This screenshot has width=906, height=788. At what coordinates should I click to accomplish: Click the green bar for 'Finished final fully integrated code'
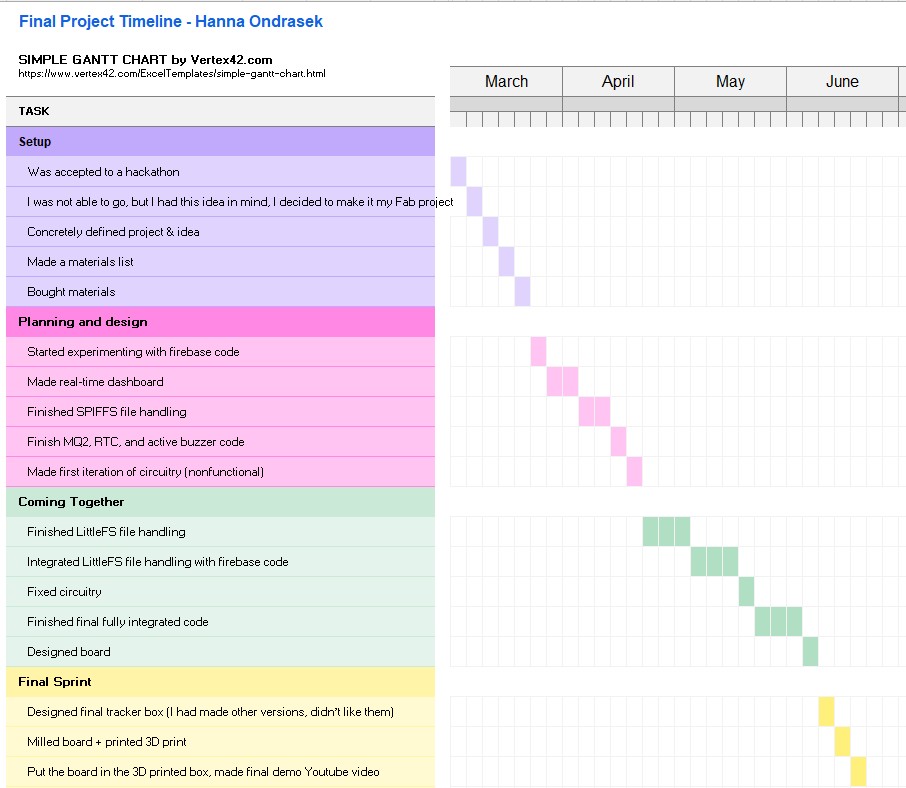[778, 622]
